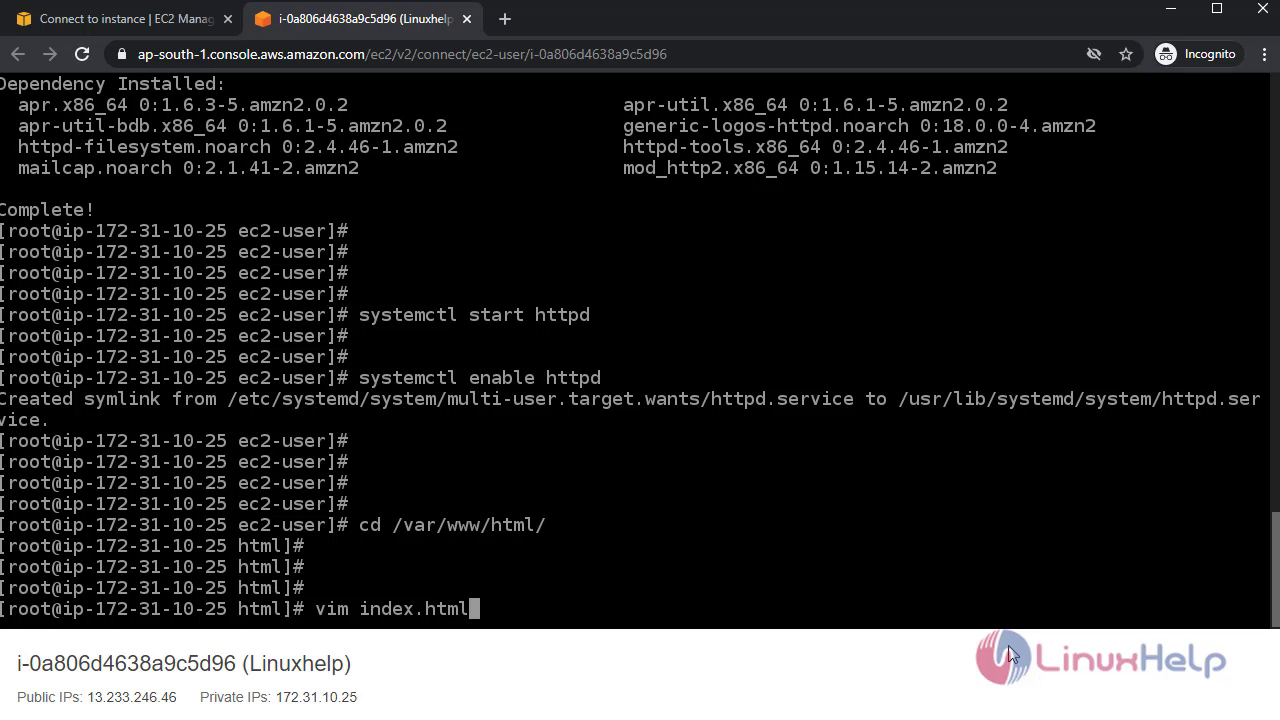Screen dimensions: 1280x720
Task: Click the EC2 favicon on Linuxhelp tab
Action: click(262, 19)
